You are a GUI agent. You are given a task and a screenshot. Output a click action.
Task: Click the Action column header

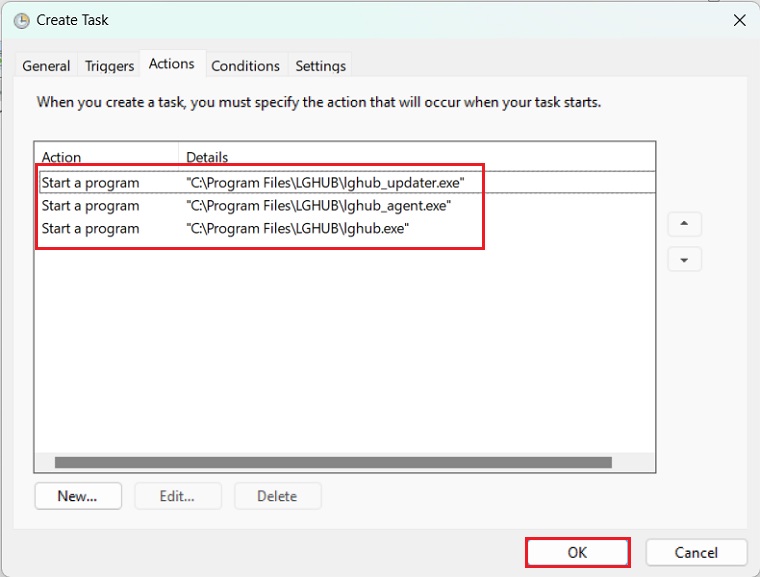tap(107, 156)
